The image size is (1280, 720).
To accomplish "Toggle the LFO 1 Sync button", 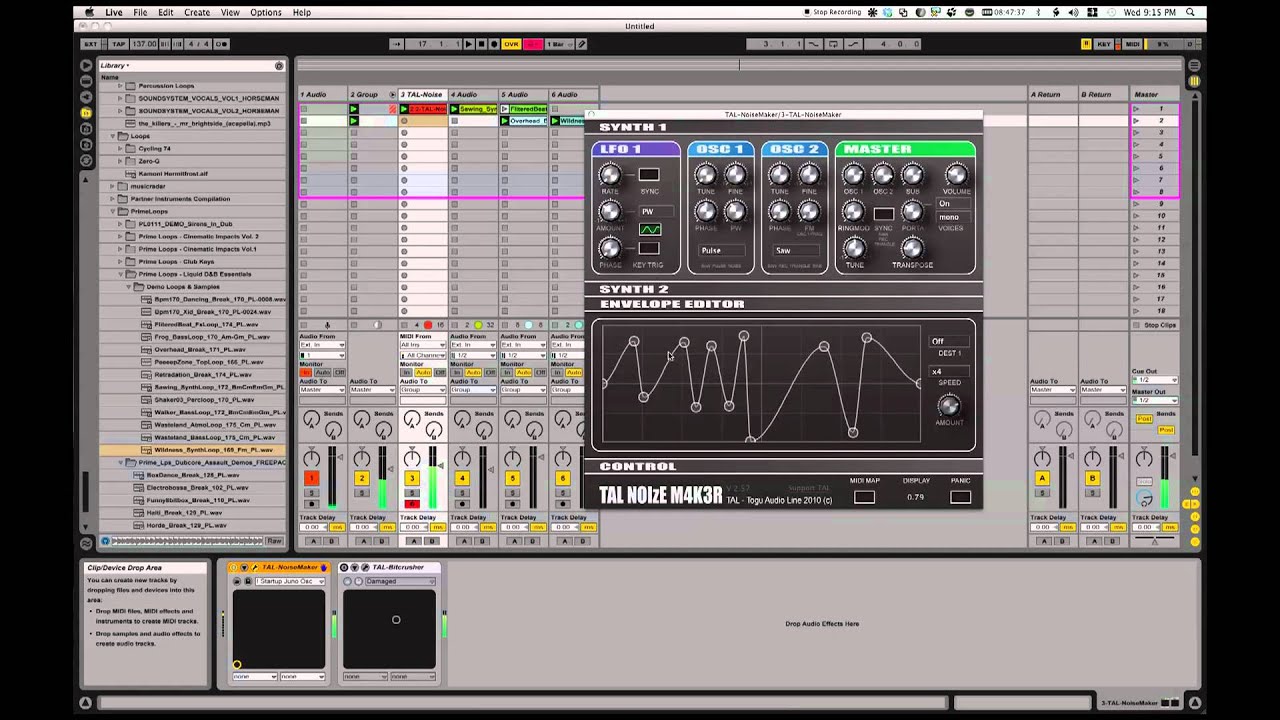I will [649, 174].
